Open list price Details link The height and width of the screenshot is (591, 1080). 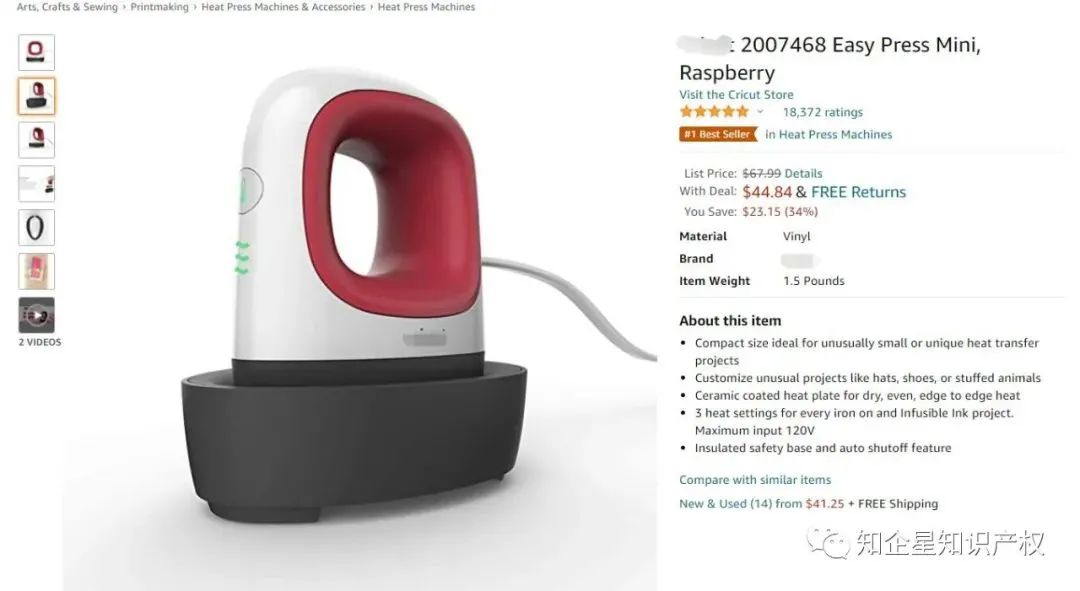803,174
